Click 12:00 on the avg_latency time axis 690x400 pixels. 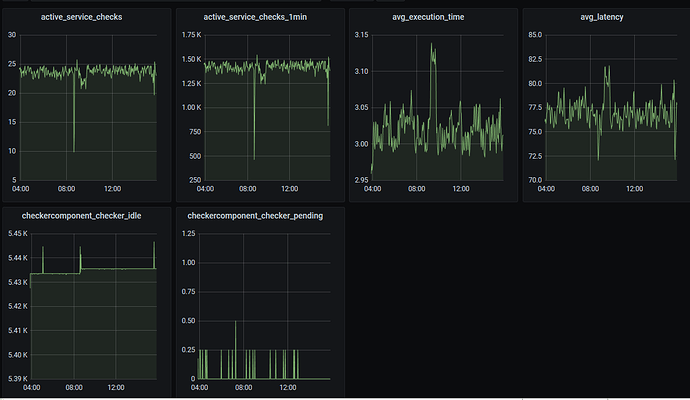(x=634, y=189)
